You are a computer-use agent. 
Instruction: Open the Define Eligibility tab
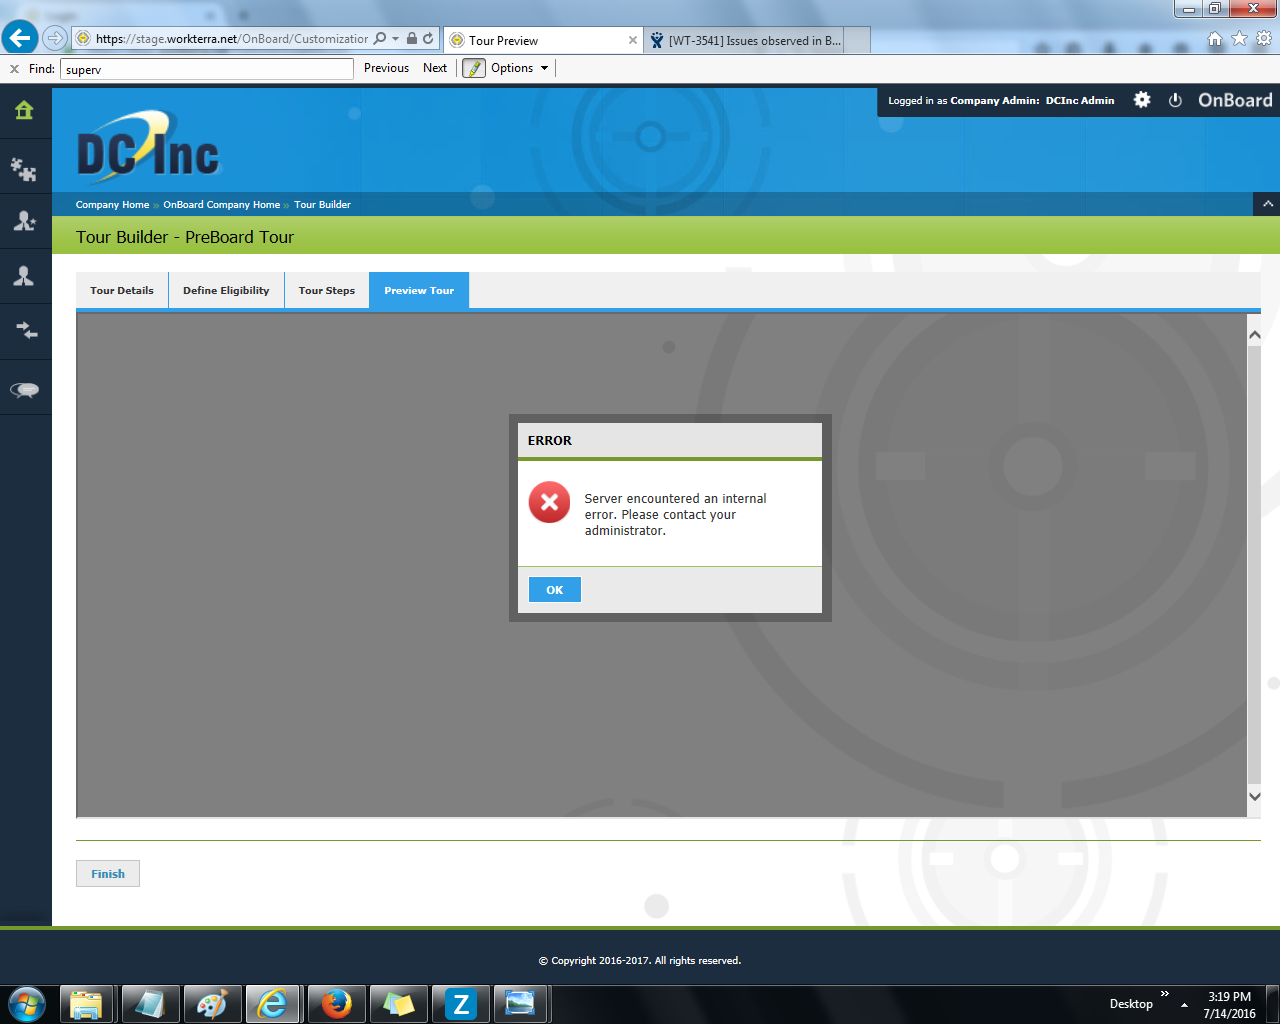pyautogui.click(x=226, y=291)
